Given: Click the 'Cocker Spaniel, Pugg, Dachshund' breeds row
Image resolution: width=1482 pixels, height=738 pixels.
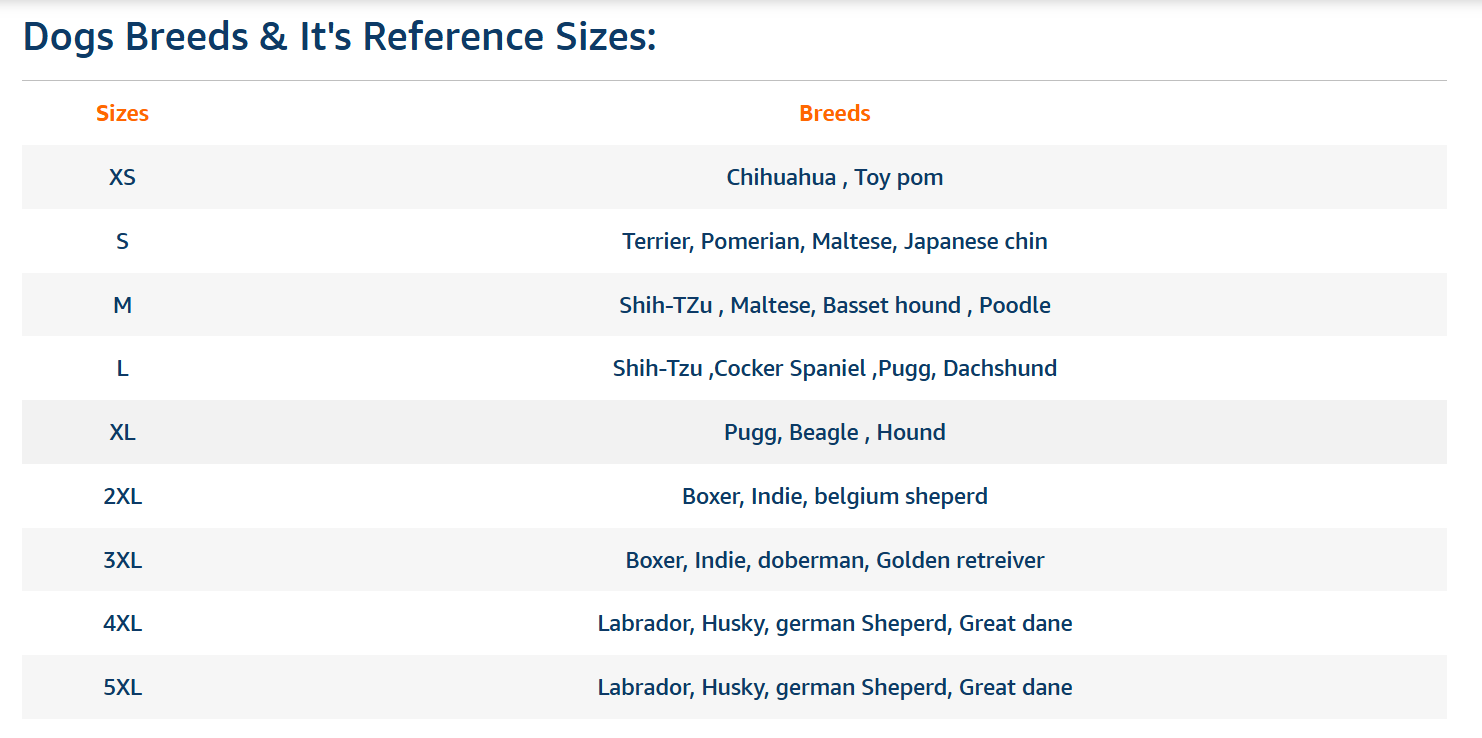Looking at the screenshot, I should pos(834,368).
